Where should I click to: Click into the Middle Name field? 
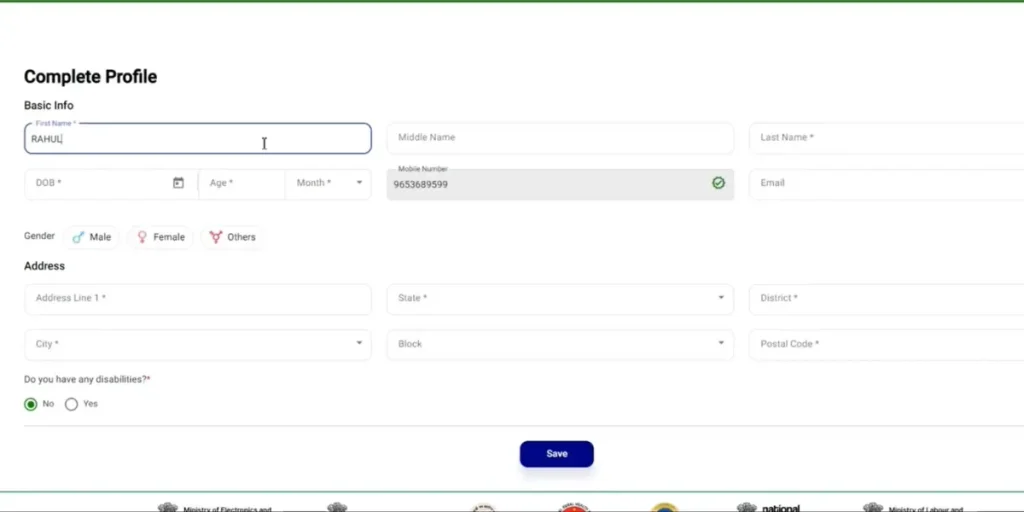[559, 138]
